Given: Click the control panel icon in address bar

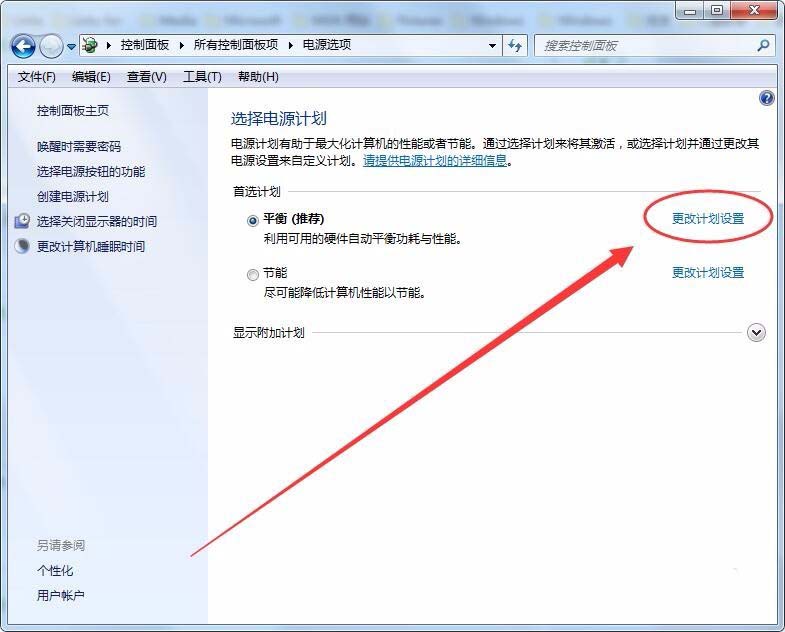Looking at the screenshot, I should point(90,45).
